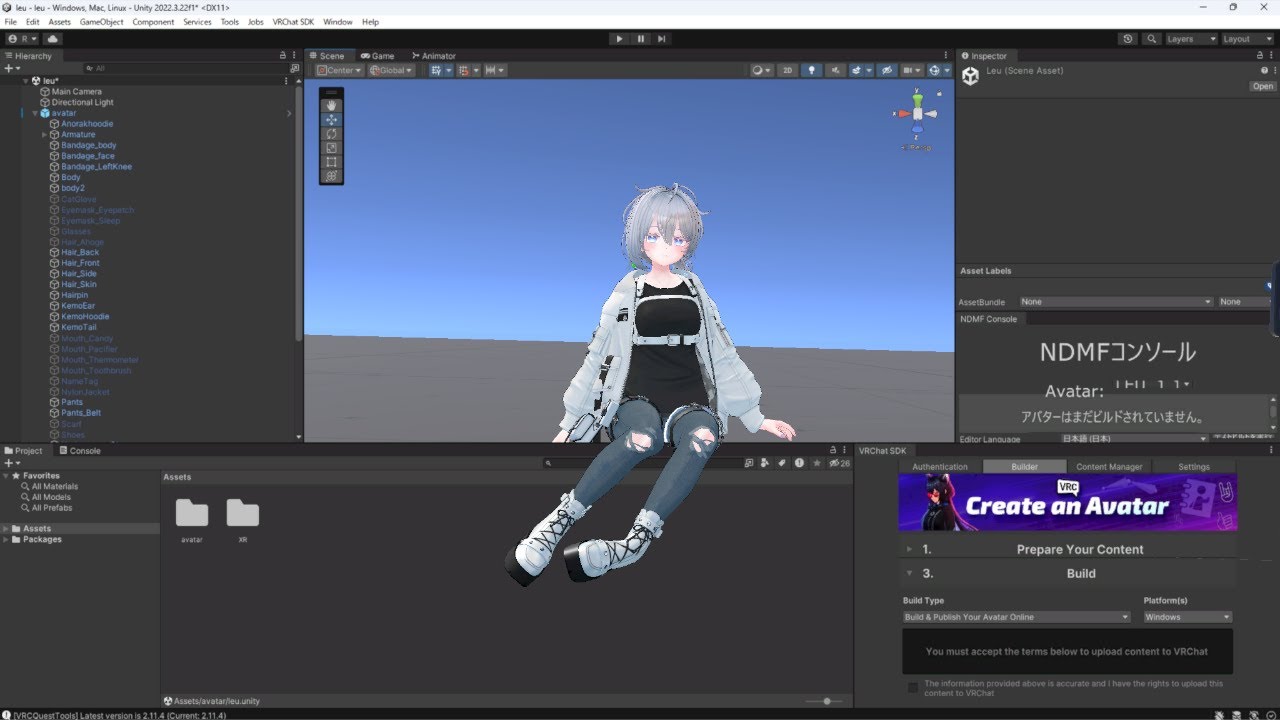
Task: Toggle hidden objects visibility in scene toolbar
Action: tap(887, 70)
